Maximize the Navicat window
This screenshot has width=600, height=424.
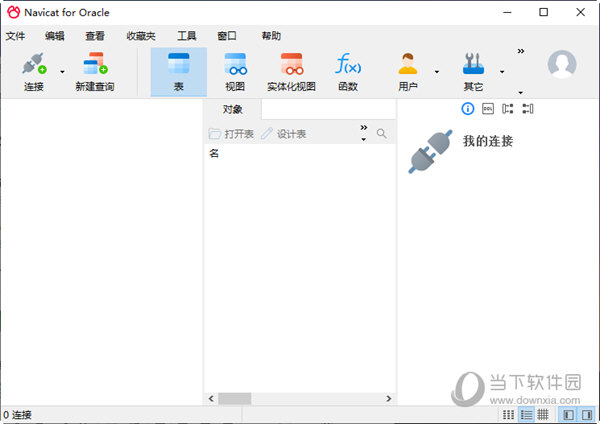tap(543, 12)
